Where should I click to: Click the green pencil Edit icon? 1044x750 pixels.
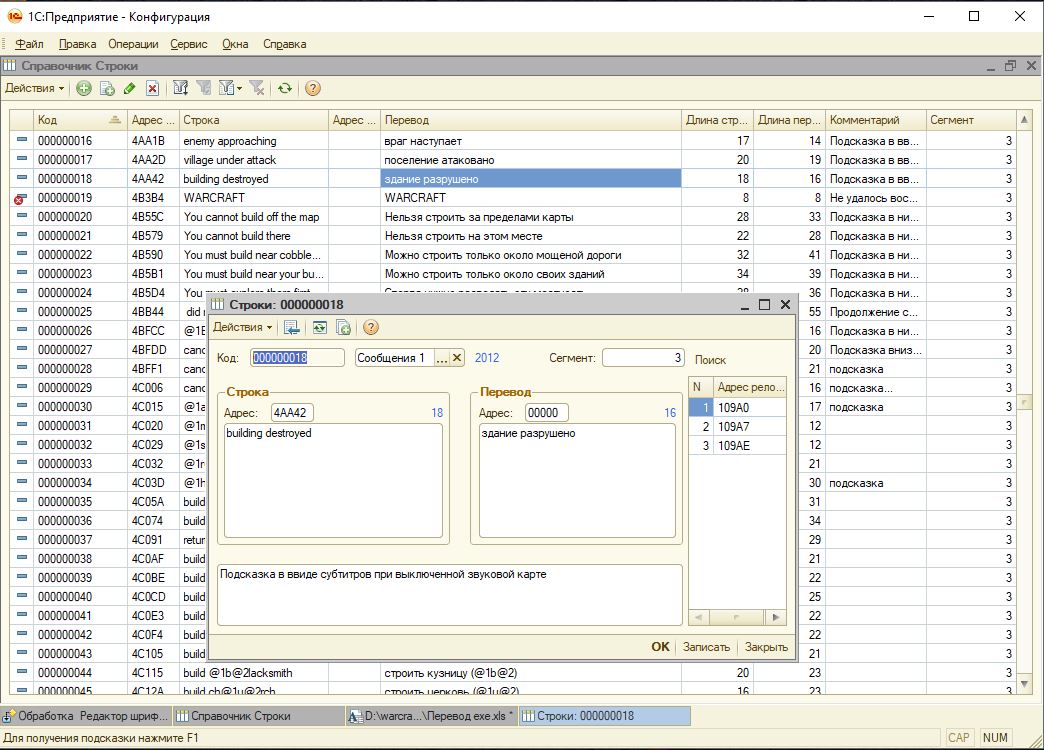pyautogui.click(x=129, y=88)
